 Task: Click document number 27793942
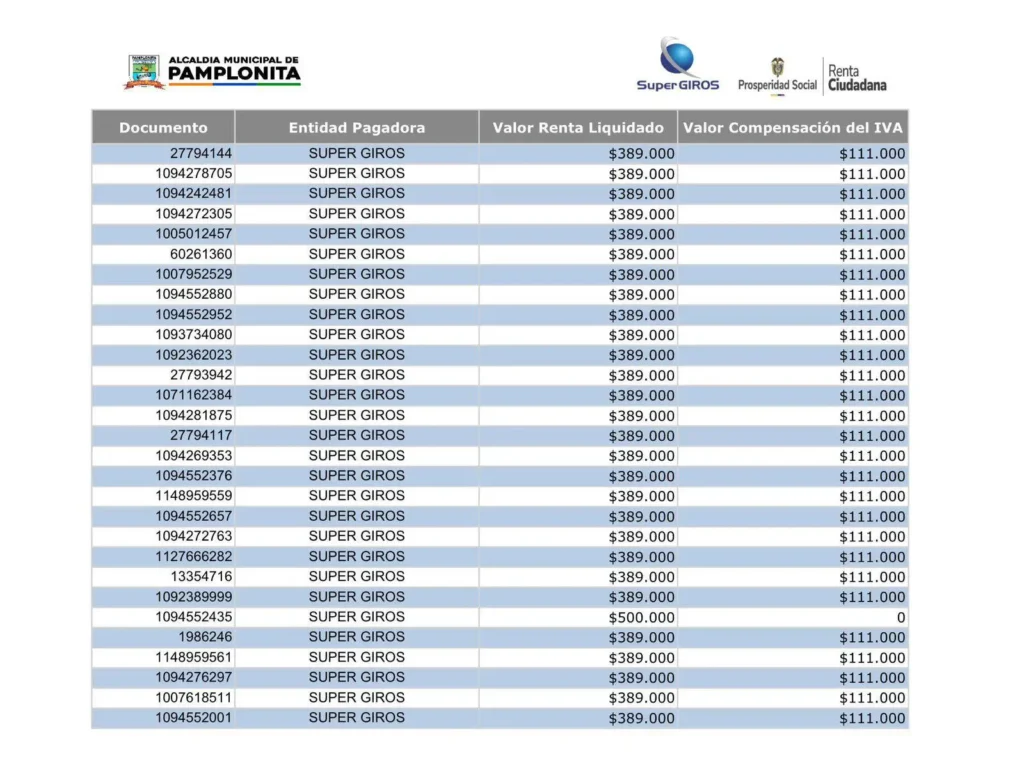[200, 375]
